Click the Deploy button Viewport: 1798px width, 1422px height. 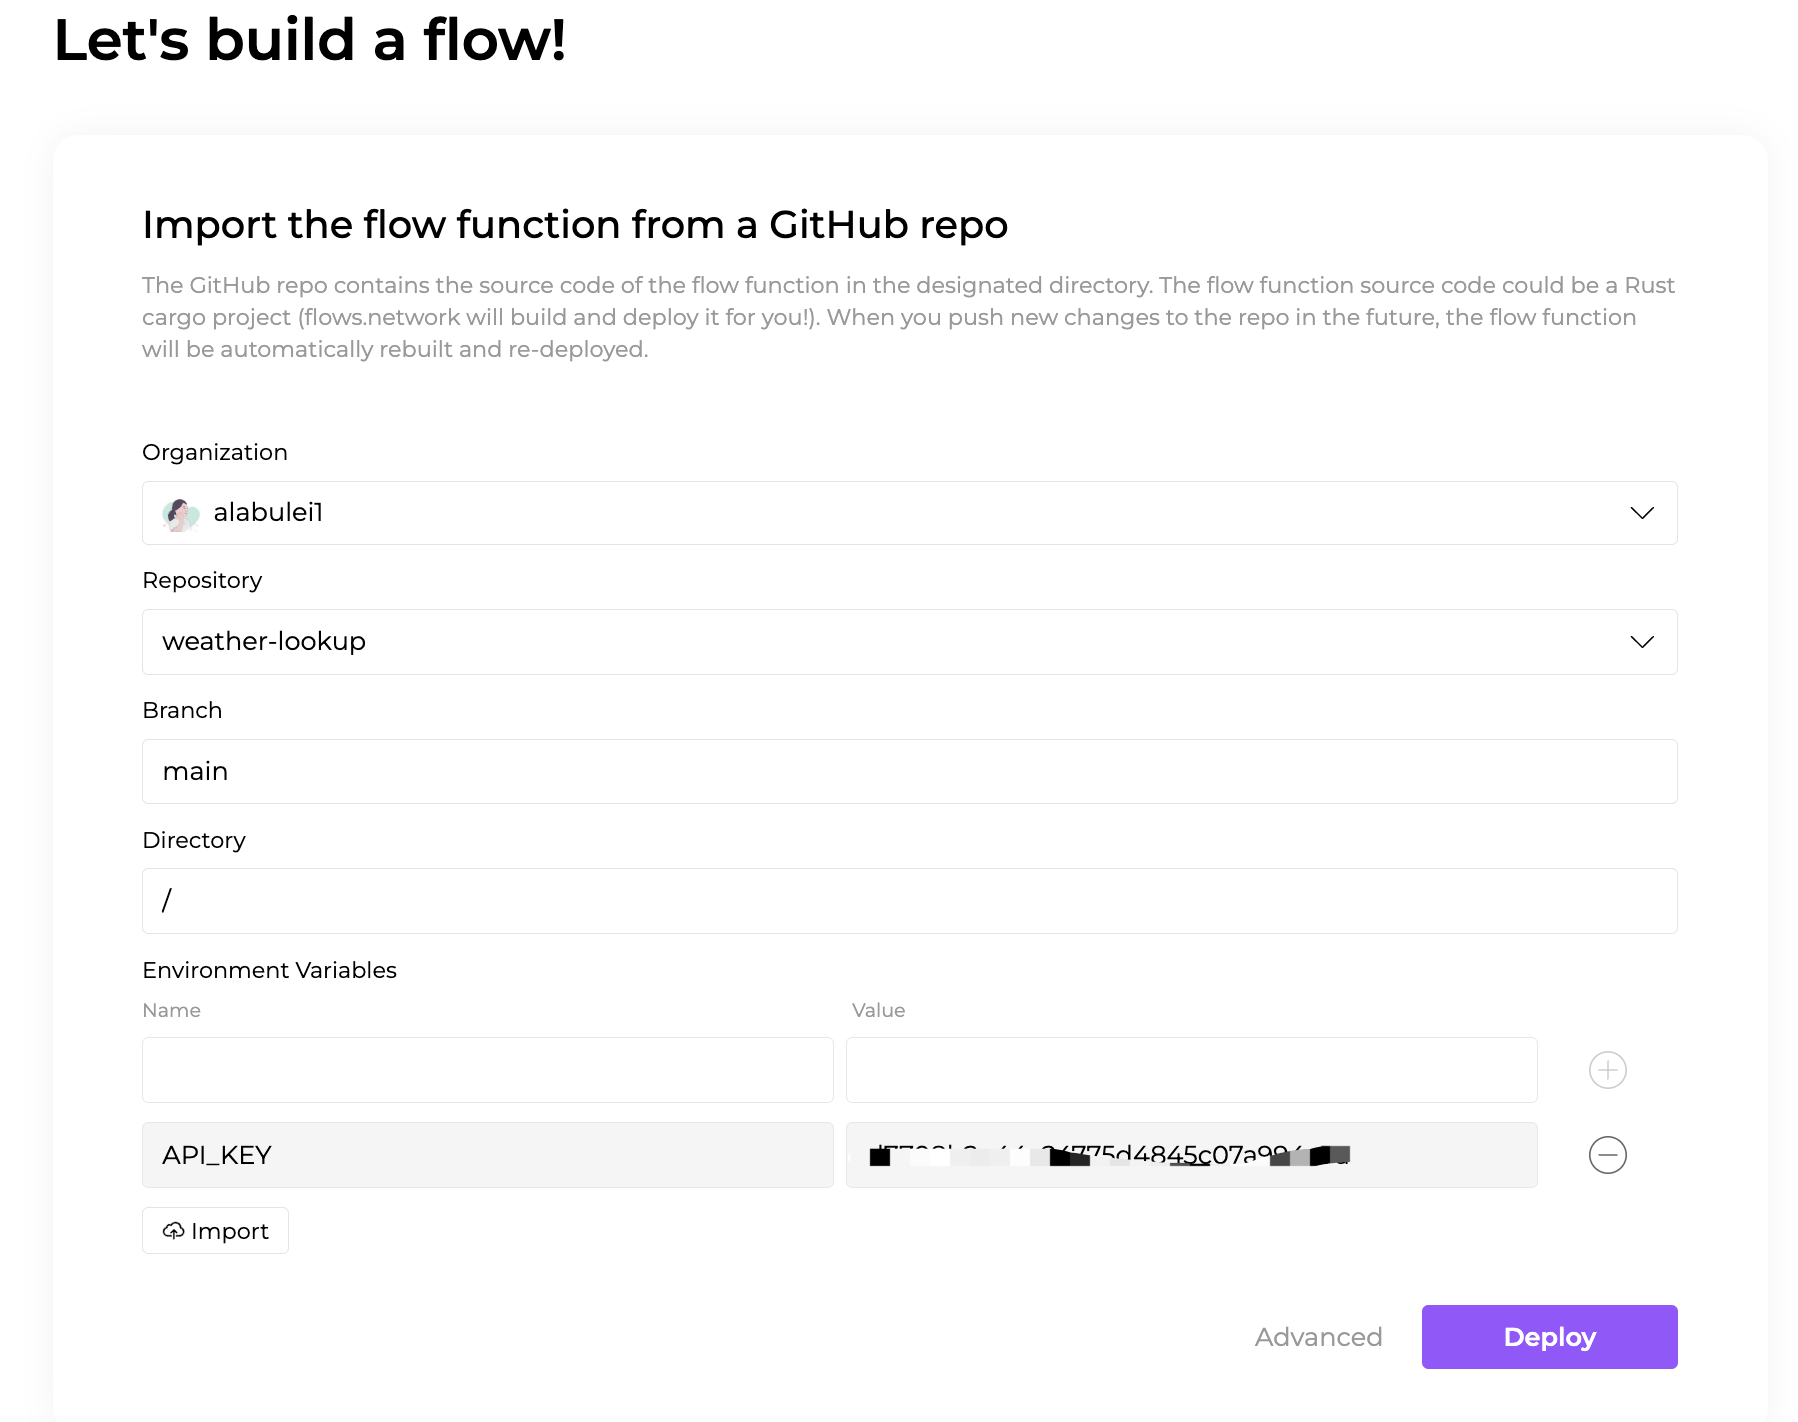coord(1548,1337)
